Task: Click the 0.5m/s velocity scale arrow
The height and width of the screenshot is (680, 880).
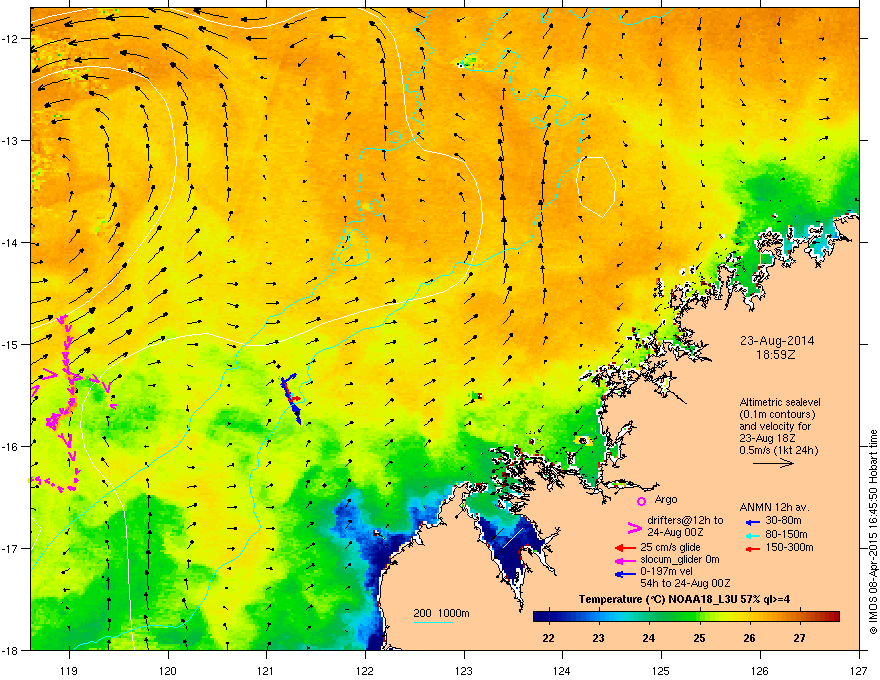Action: pyautogui.click(x=773, y=463)
